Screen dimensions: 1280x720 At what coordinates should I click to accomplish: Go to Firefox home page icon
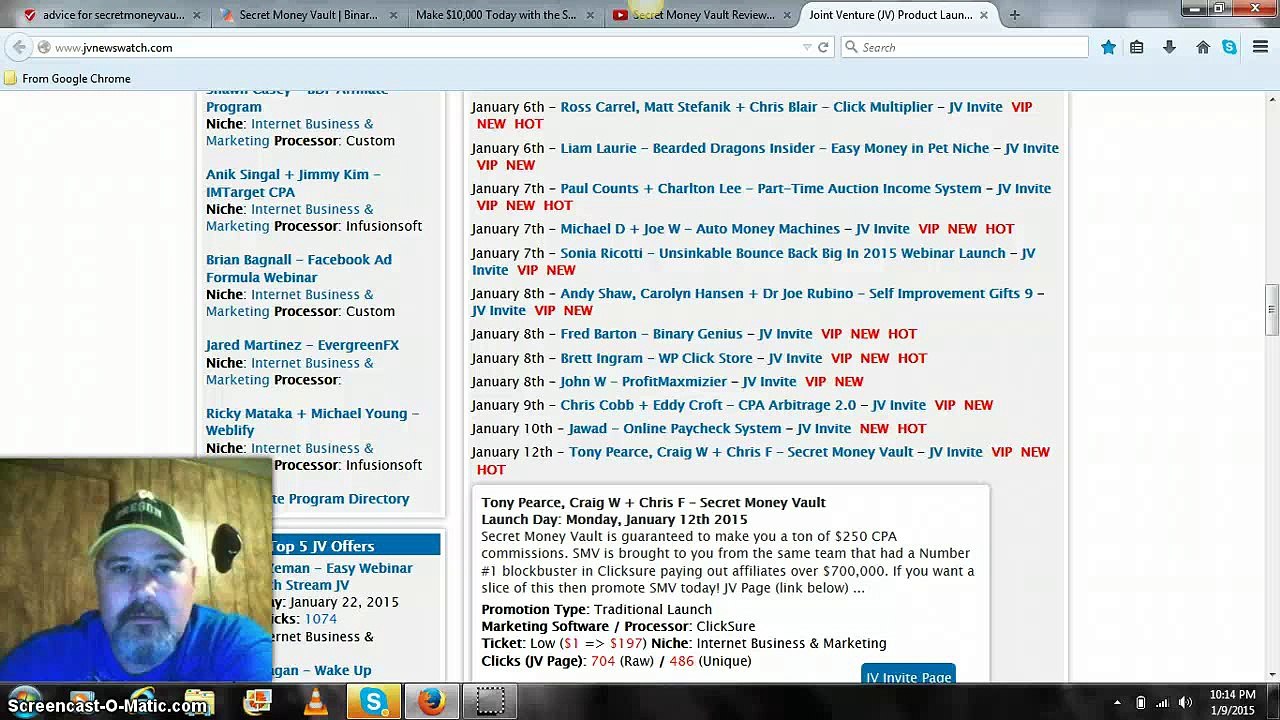pyautogui.click(x=1203, y=47)
